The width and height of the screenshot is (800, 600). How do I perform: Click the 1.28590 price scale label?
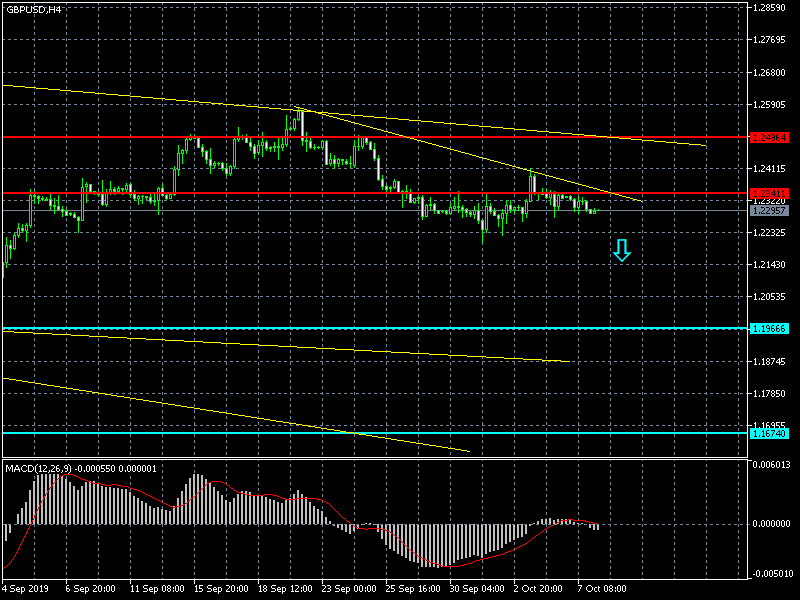pyautogui.click(x=773, y=8)
